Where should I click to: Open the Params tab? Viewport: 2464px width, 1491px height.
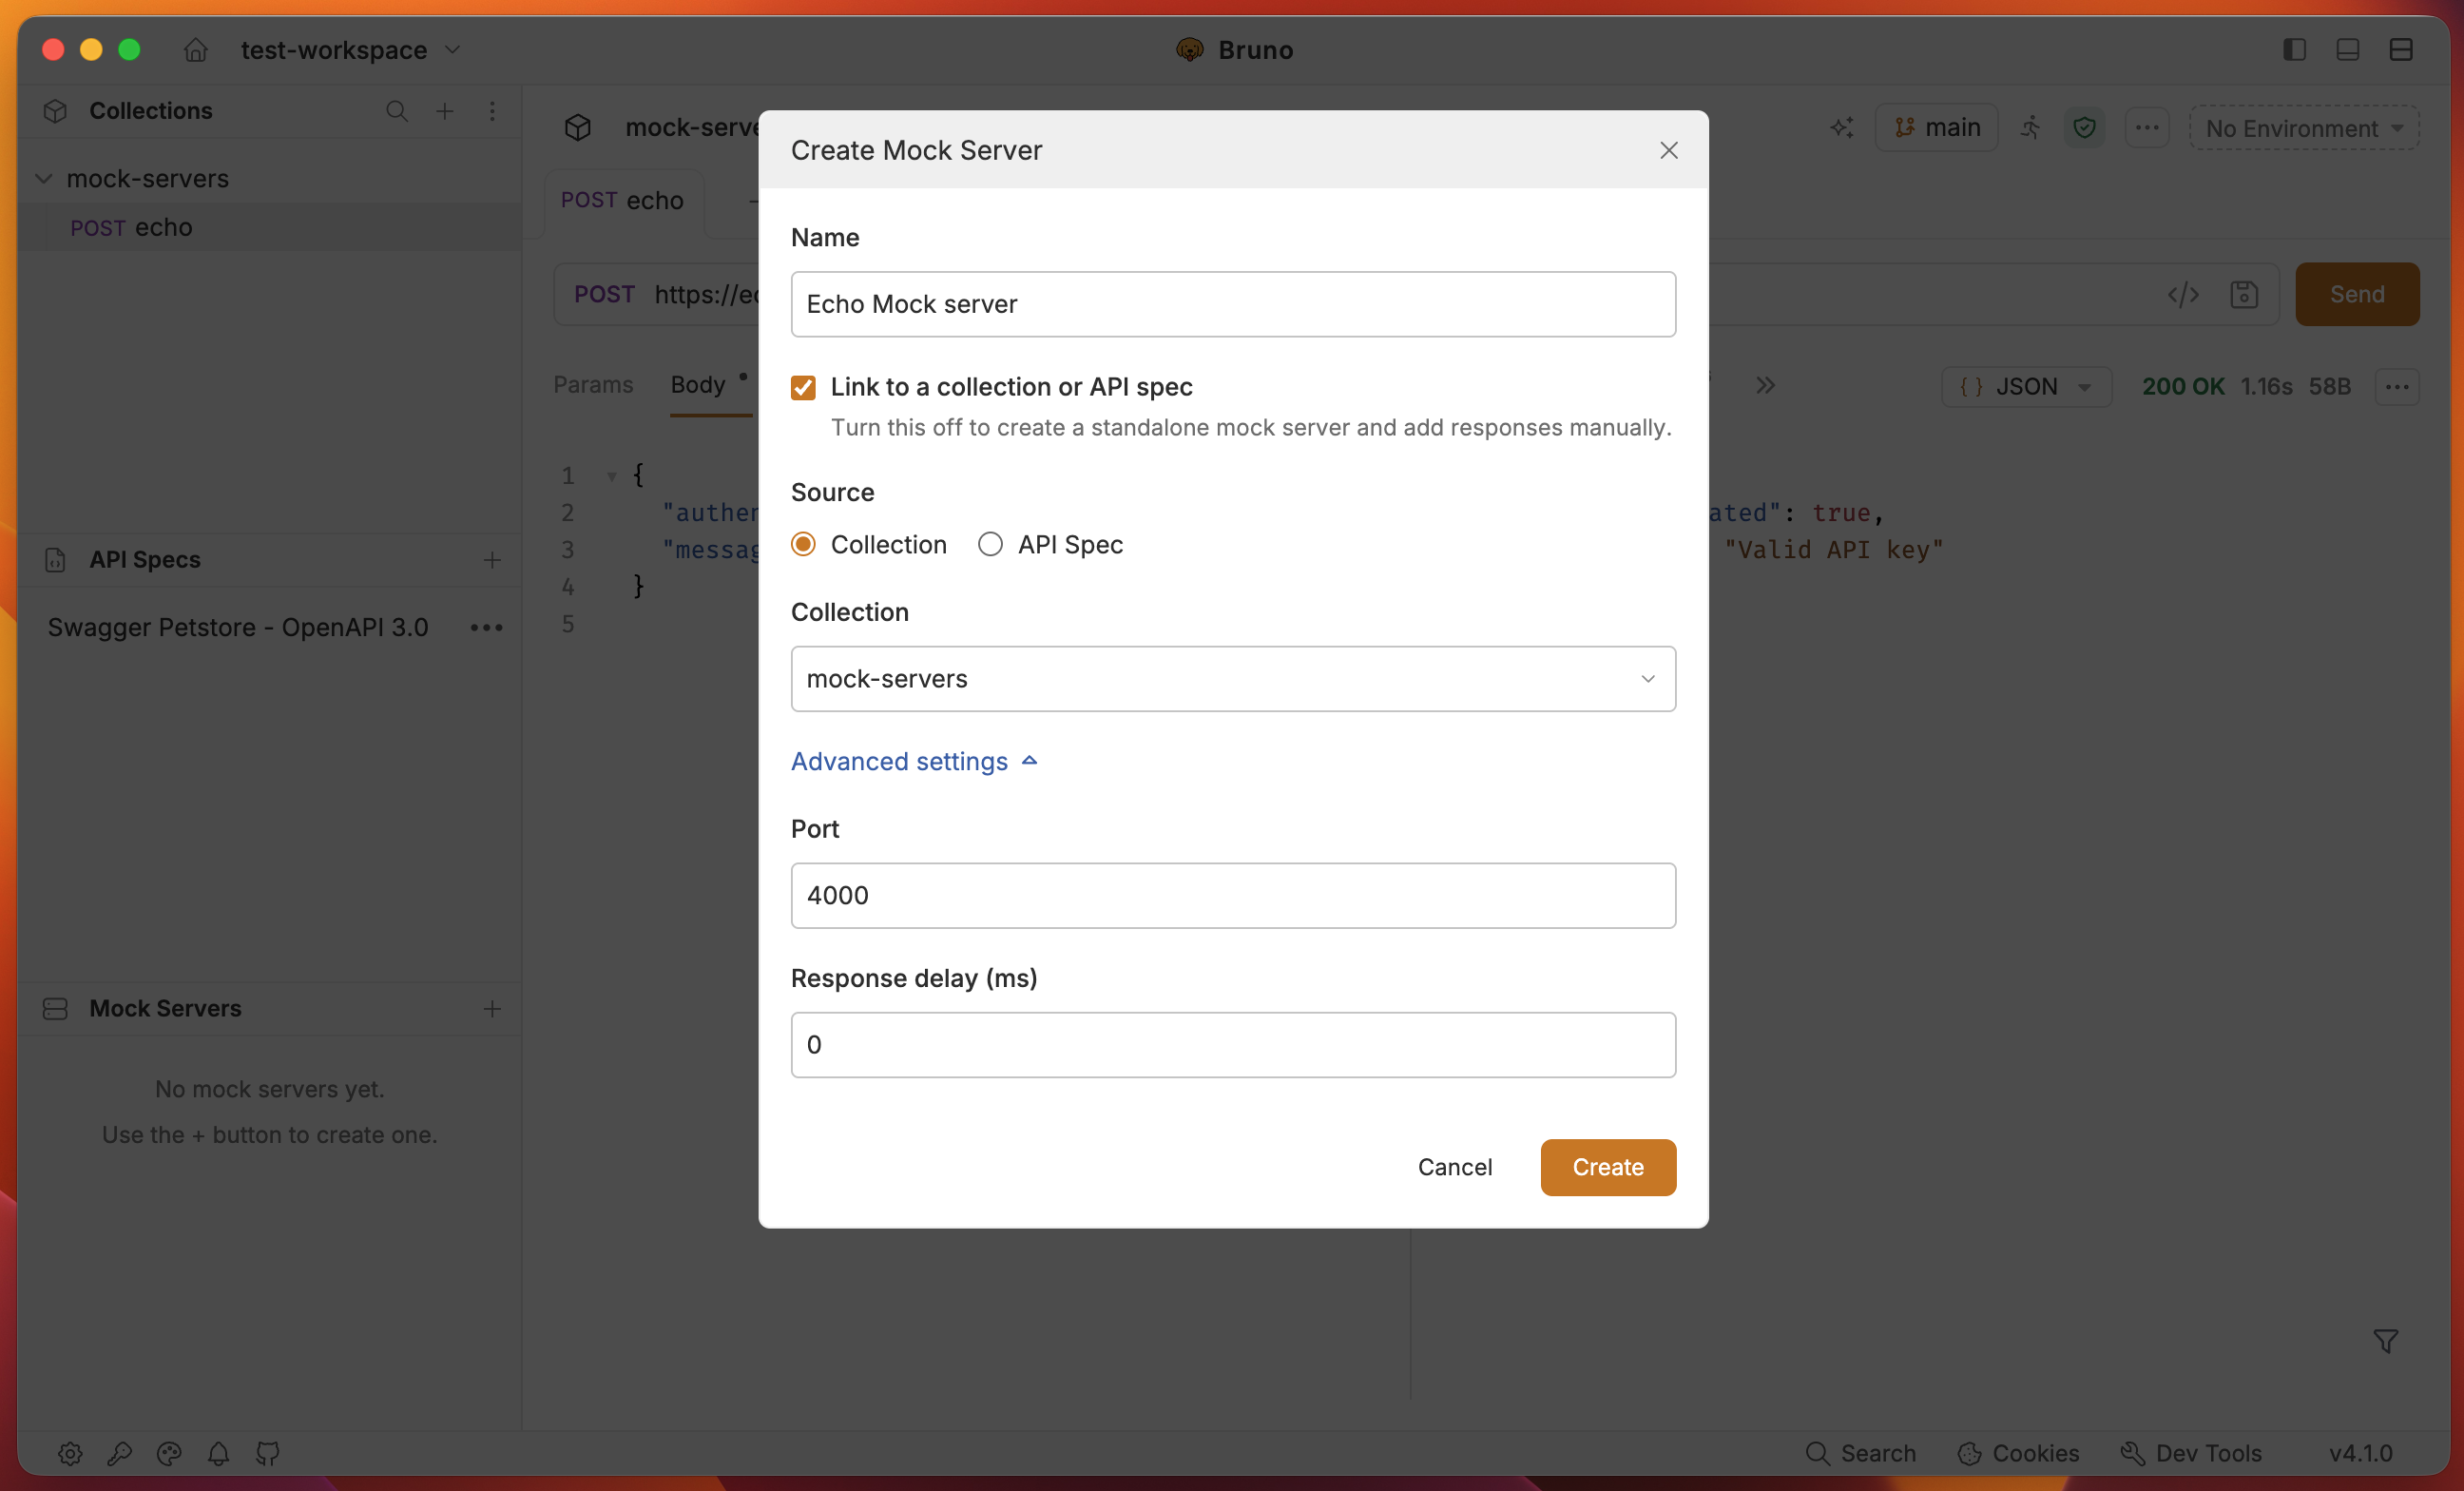(593, 385)
